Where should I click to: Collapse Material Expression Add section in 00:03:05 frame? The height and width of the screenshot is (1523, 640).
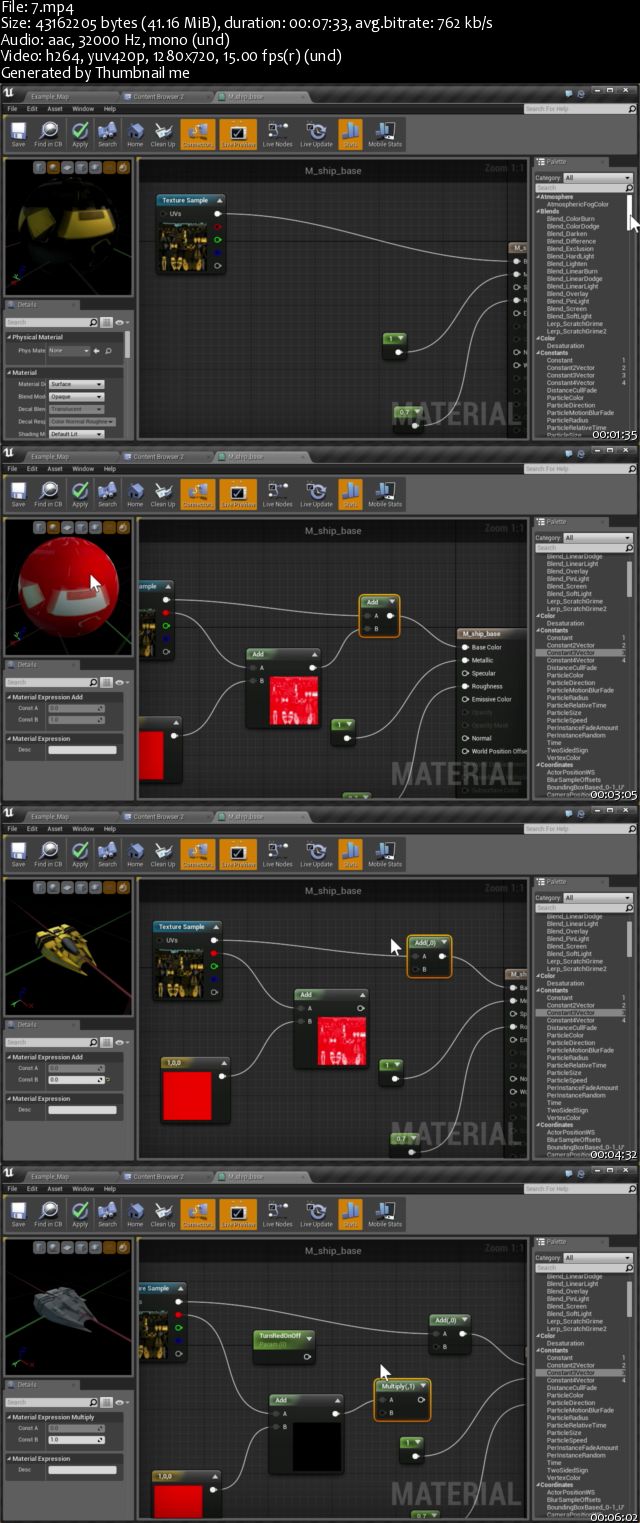9,697
